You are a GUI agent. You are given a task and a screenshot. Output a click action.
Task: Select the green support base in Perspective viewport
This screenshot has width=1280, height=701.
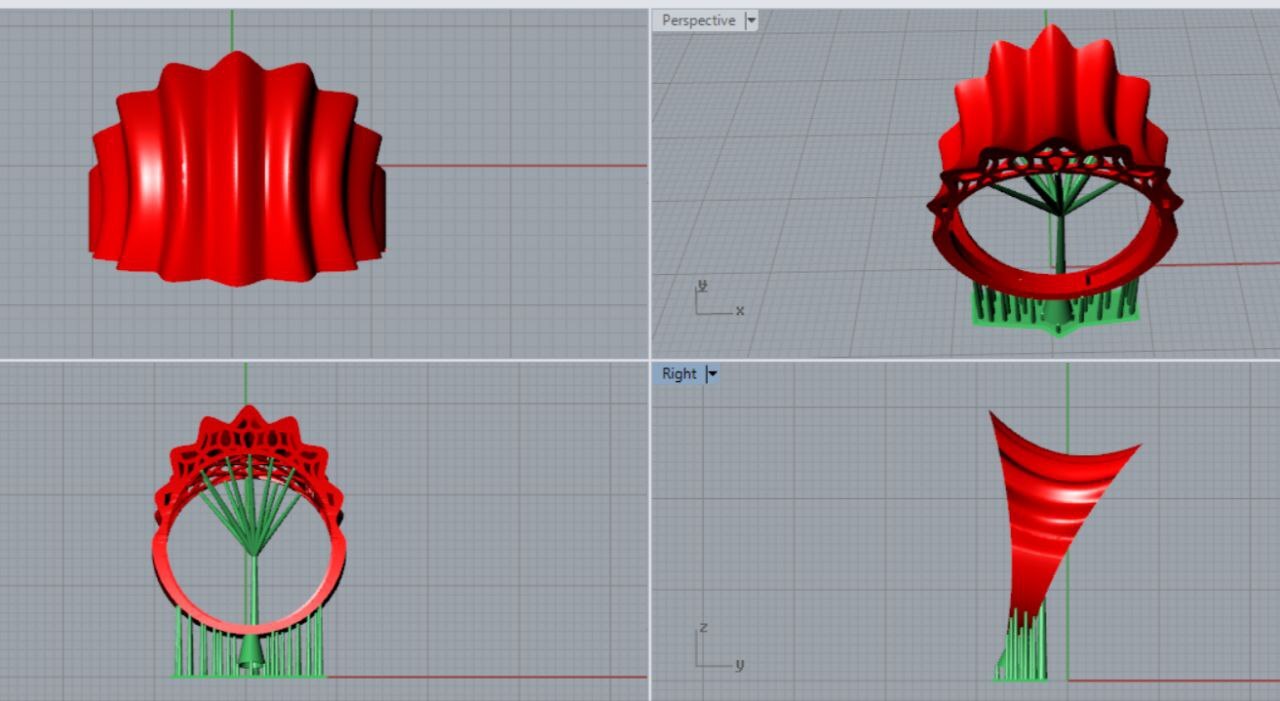[1055, 308]
